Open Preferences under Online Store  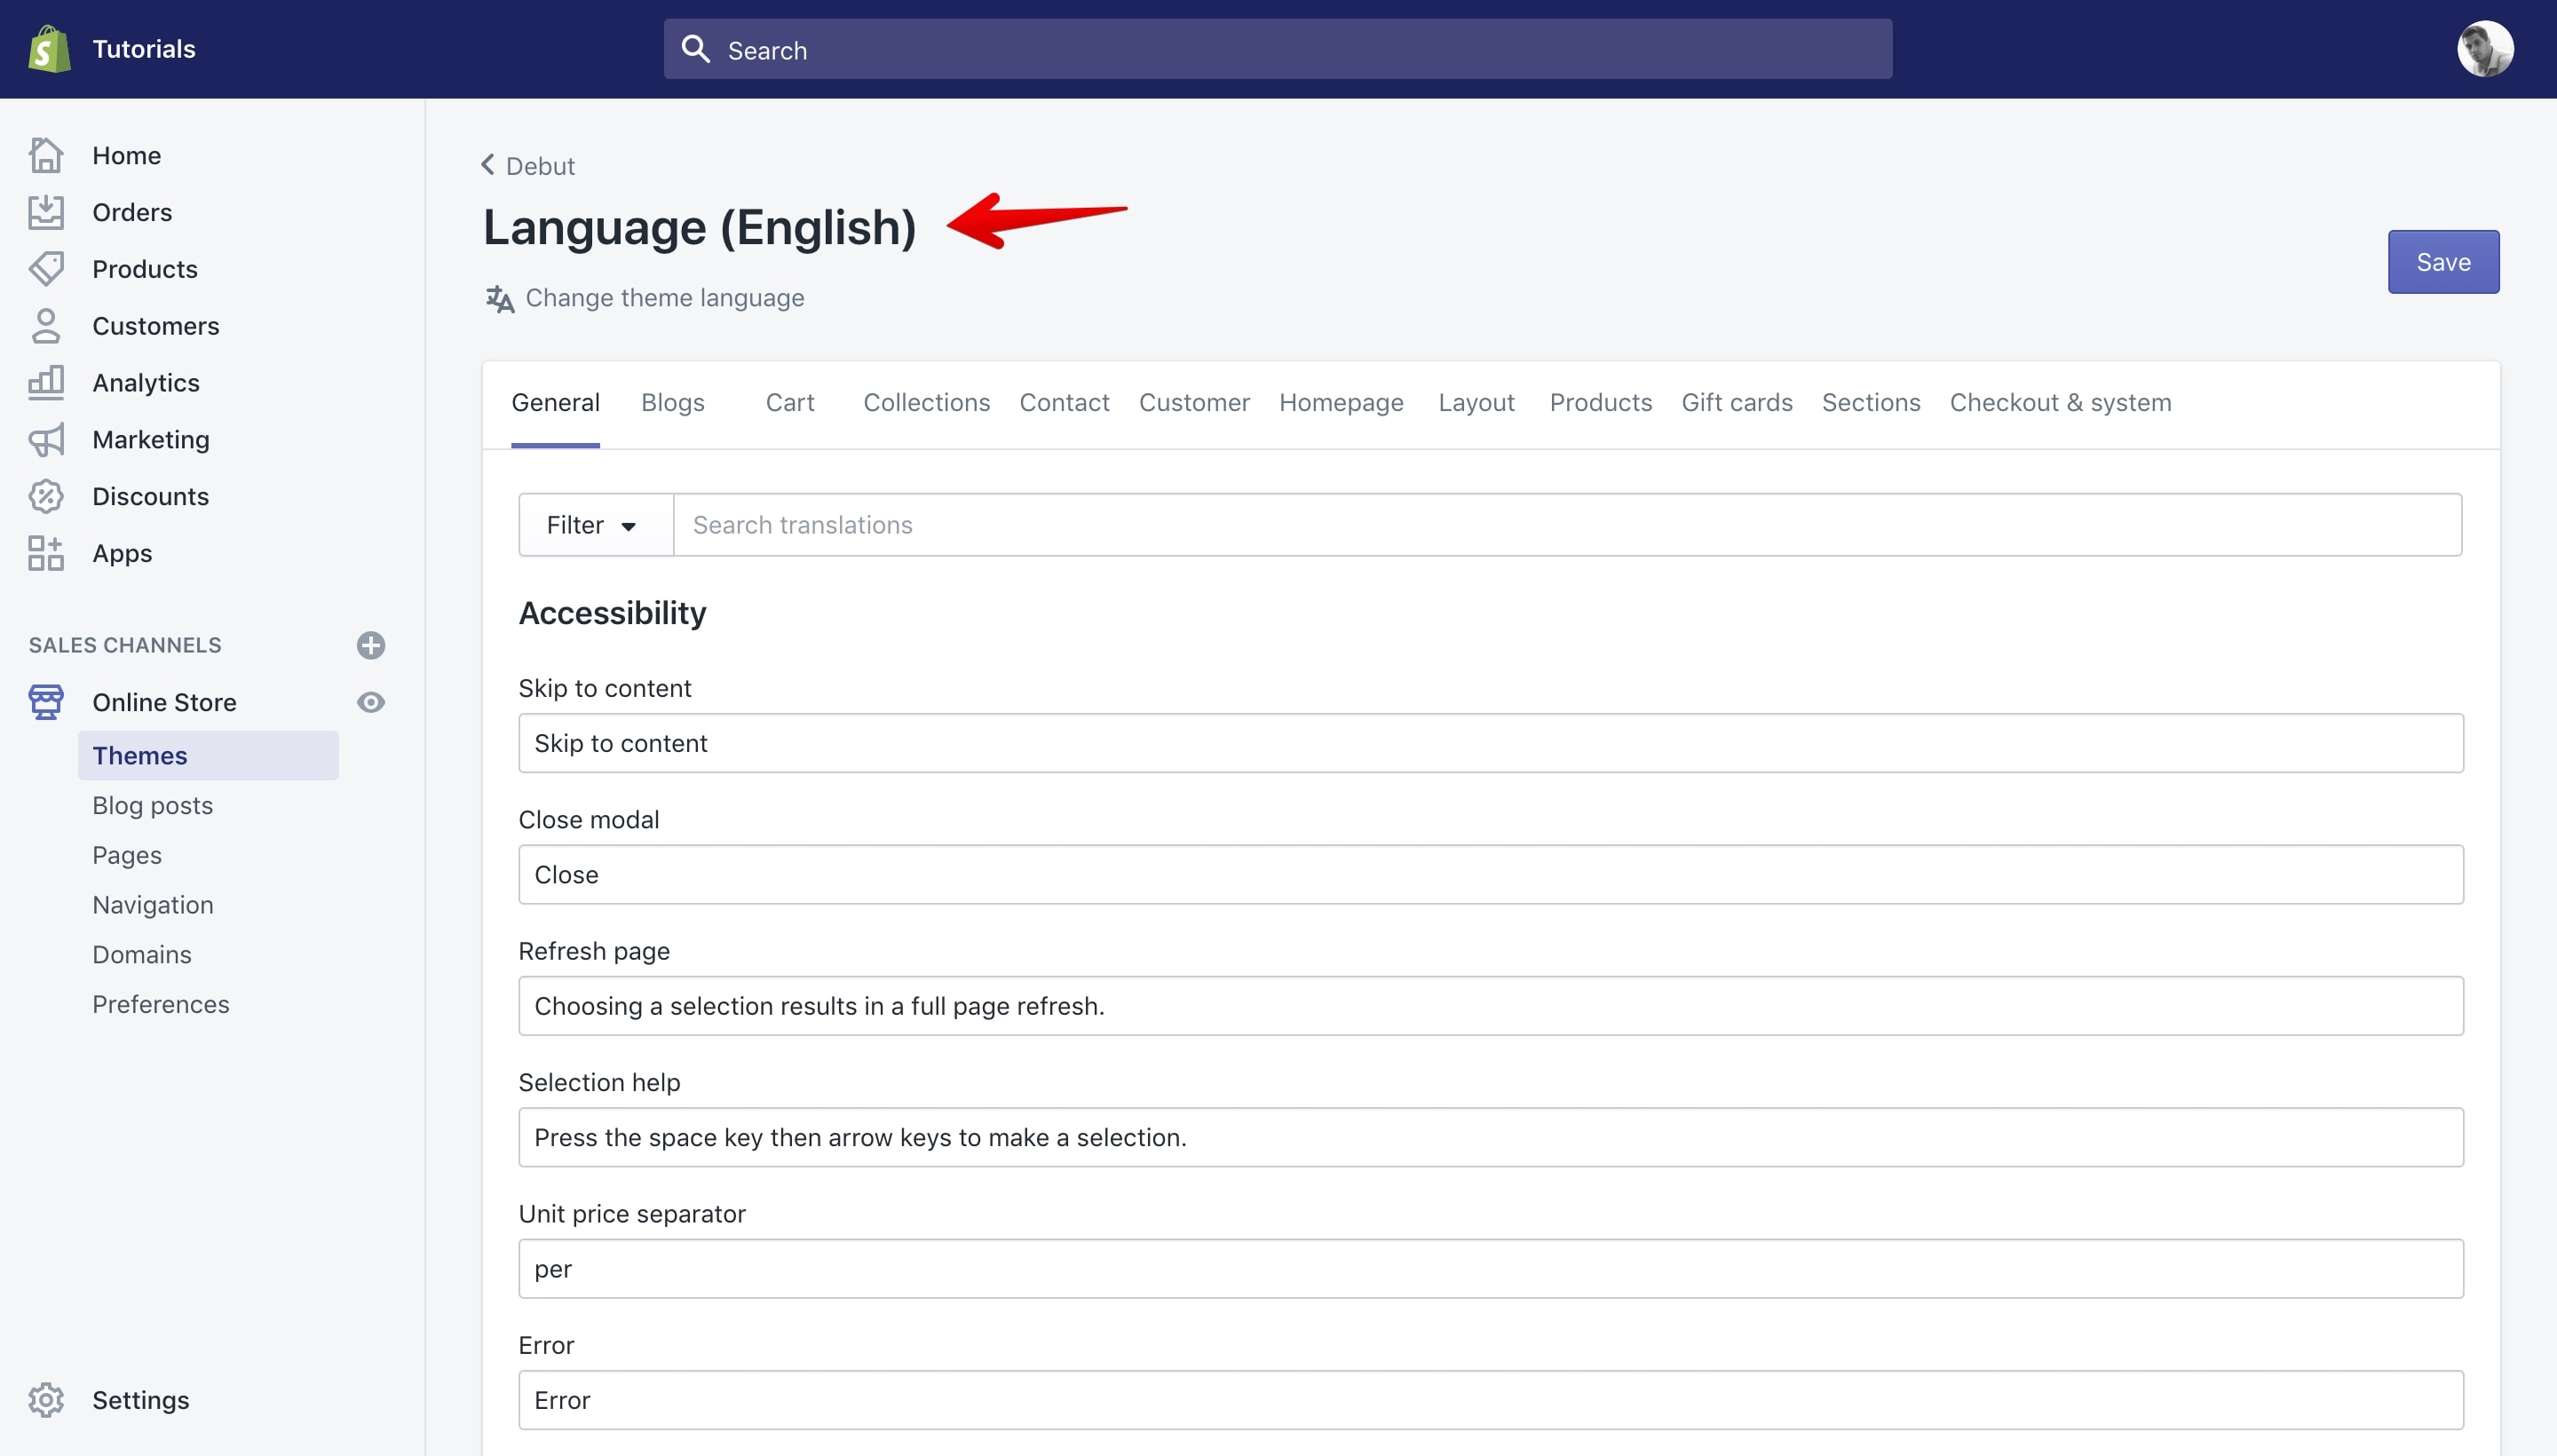[161, 1004]
